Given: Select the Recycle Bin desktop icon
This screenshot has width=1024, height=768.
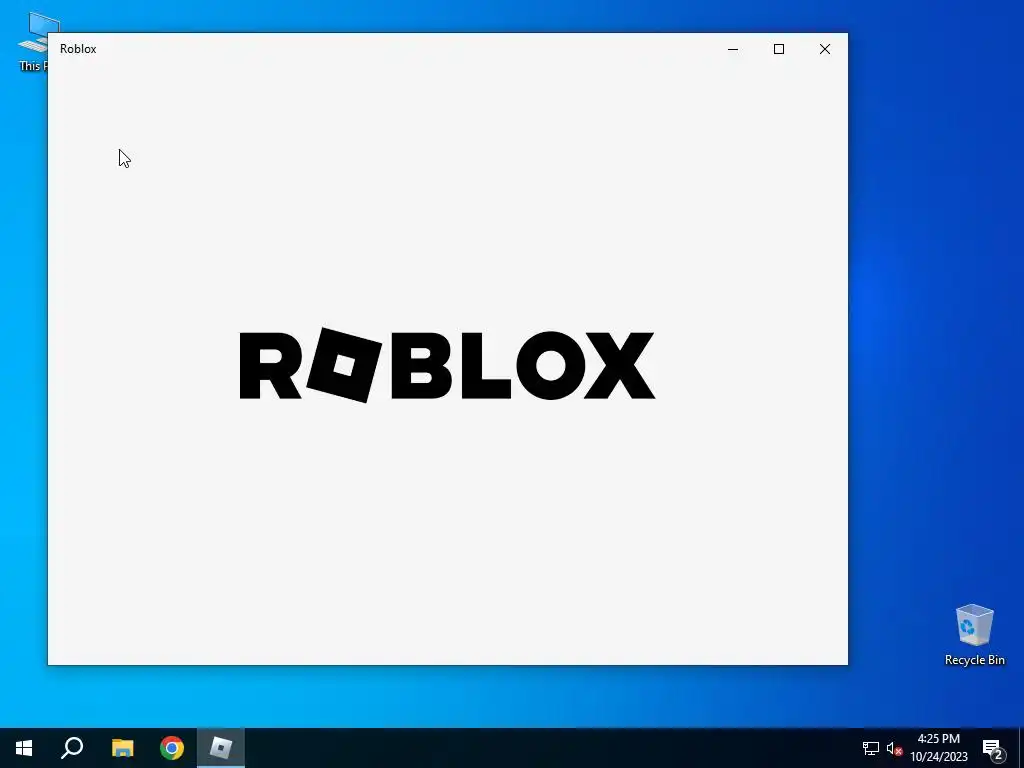Looking at the screenshot, I should [974, 635].
